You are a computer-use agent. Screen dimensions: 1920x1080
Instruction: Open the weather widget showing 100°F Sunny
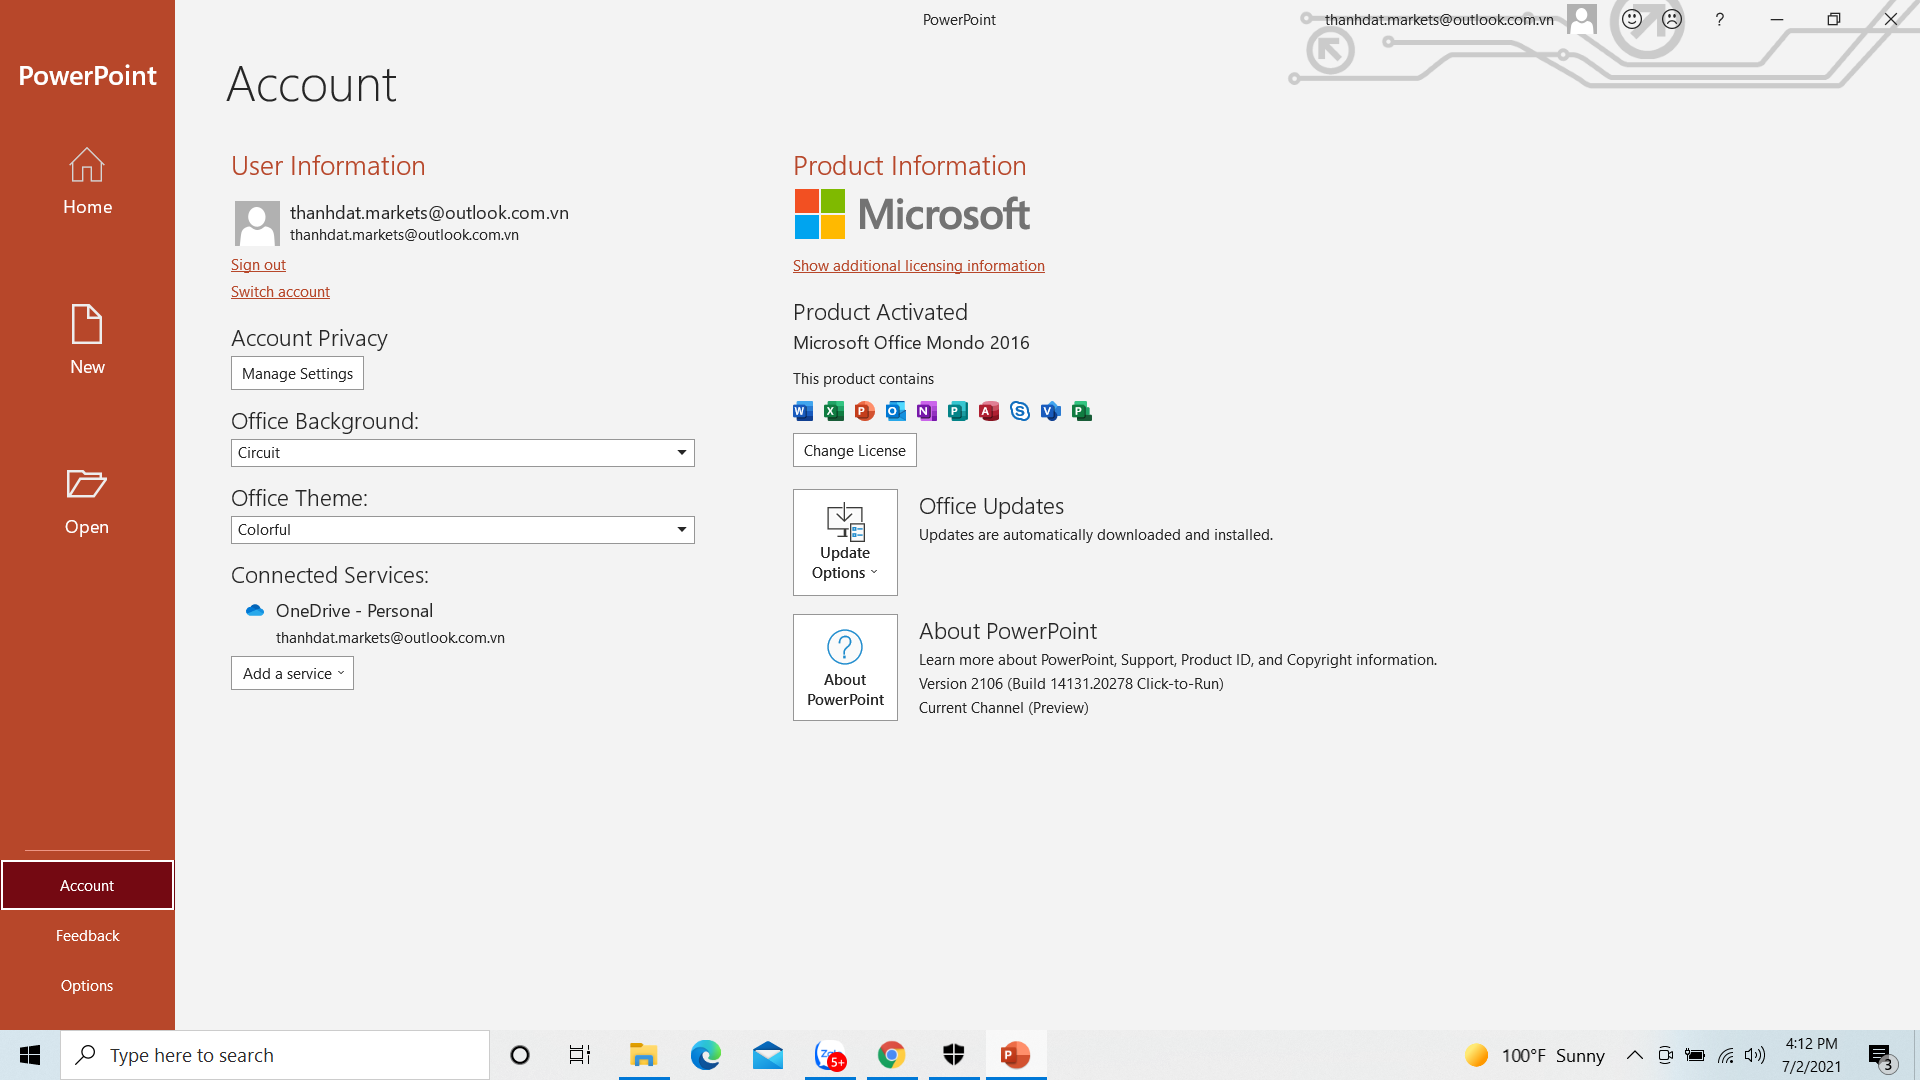coord(1535,1055)
